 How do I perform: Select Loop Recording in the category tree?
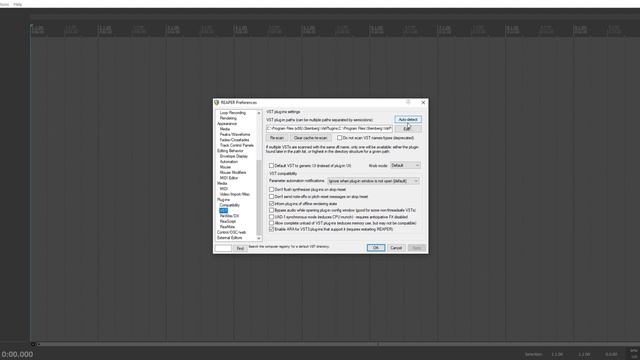pos(233,113)
